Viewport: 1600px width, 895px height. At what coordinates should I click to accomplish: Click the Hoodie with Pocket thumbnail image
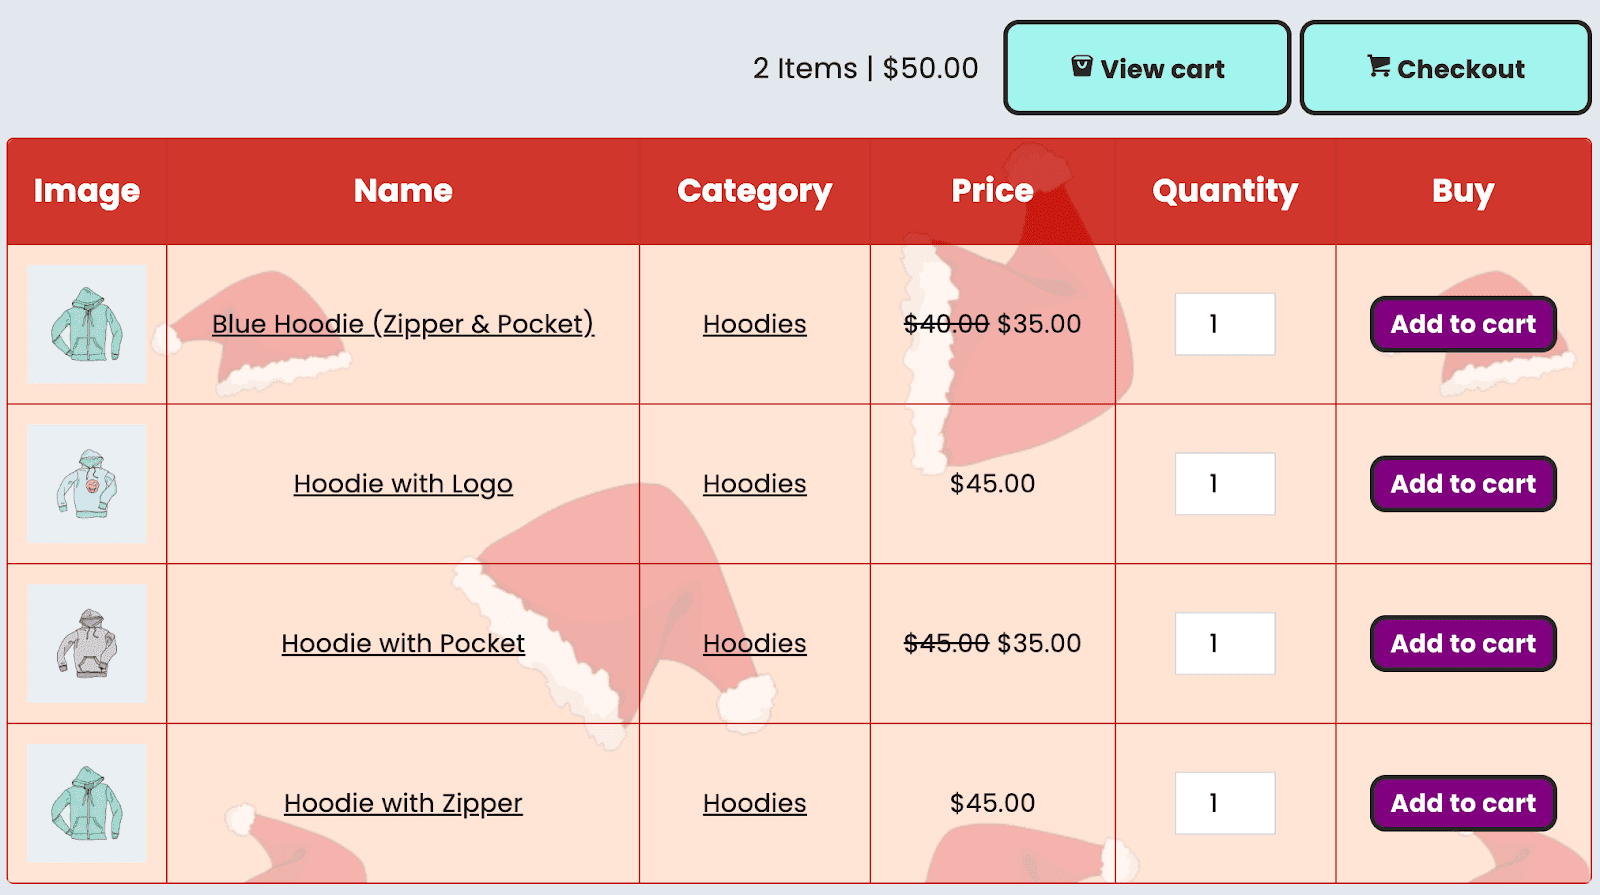[x=87, y=643]
